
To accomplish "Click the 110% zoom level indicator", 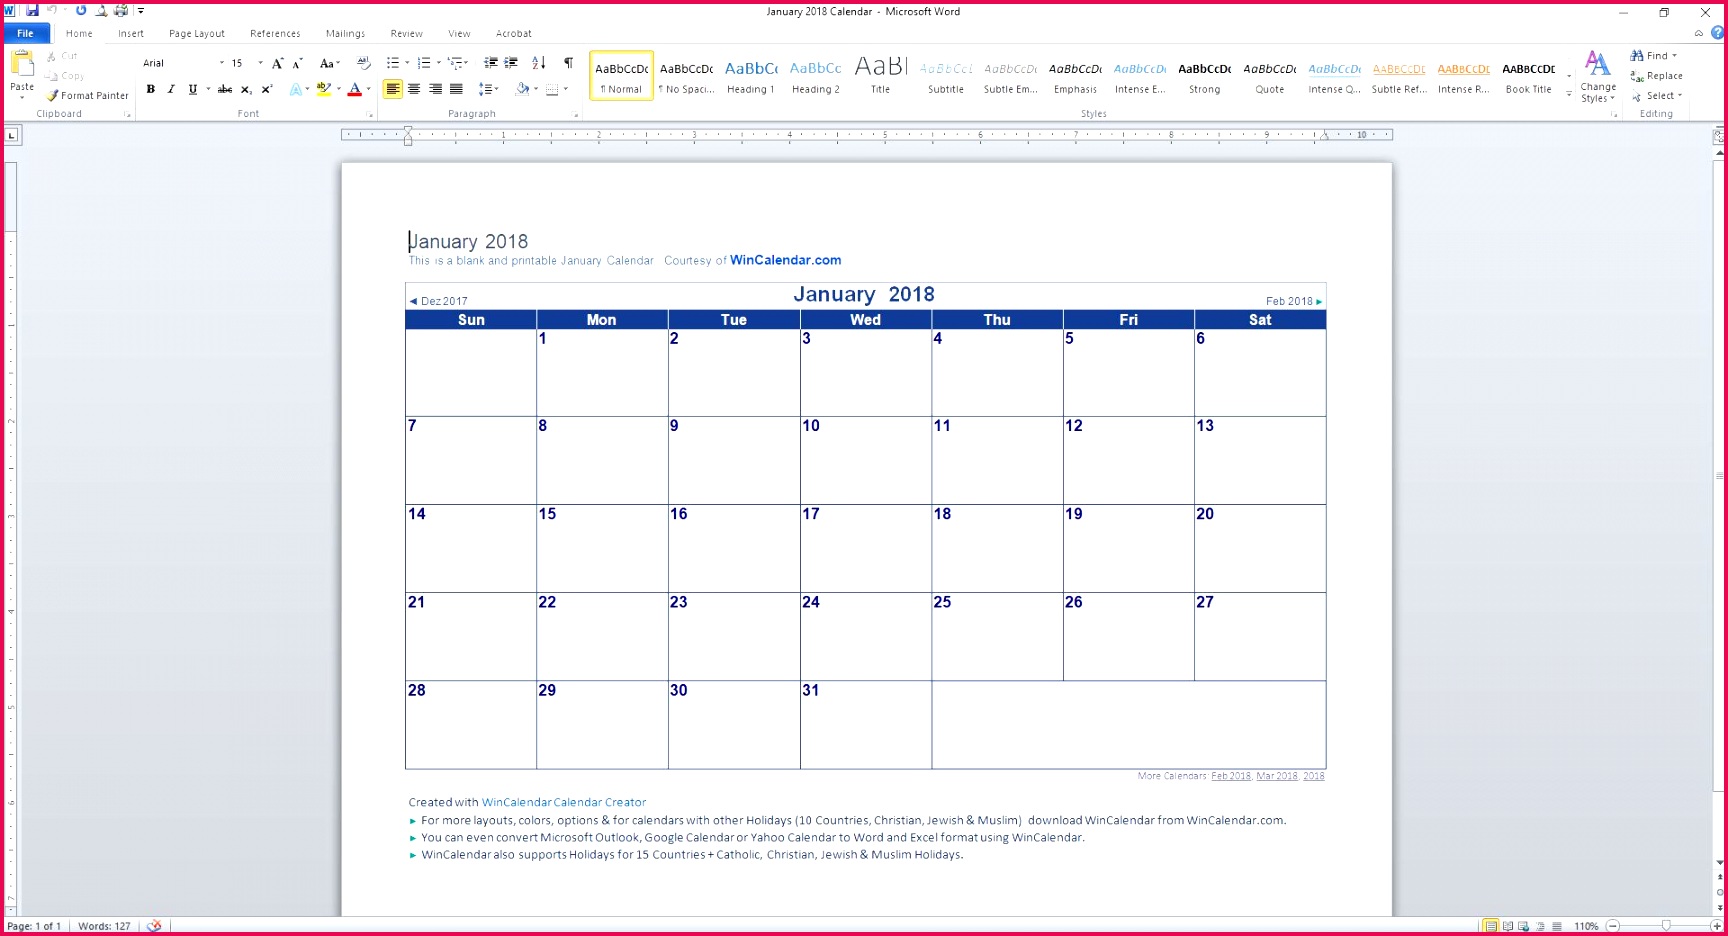I will pos(1586,926).
